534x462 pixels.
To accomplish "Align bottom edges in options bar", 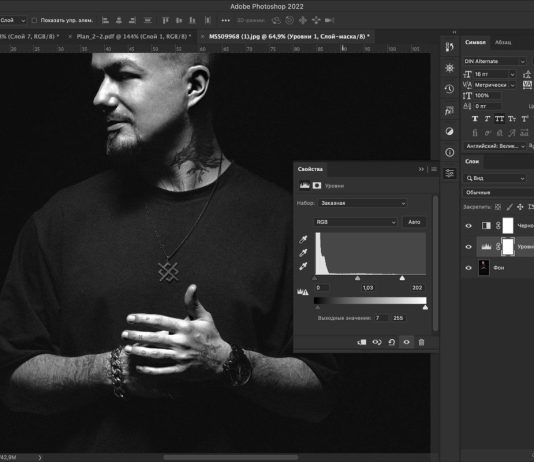I will 192,20.
